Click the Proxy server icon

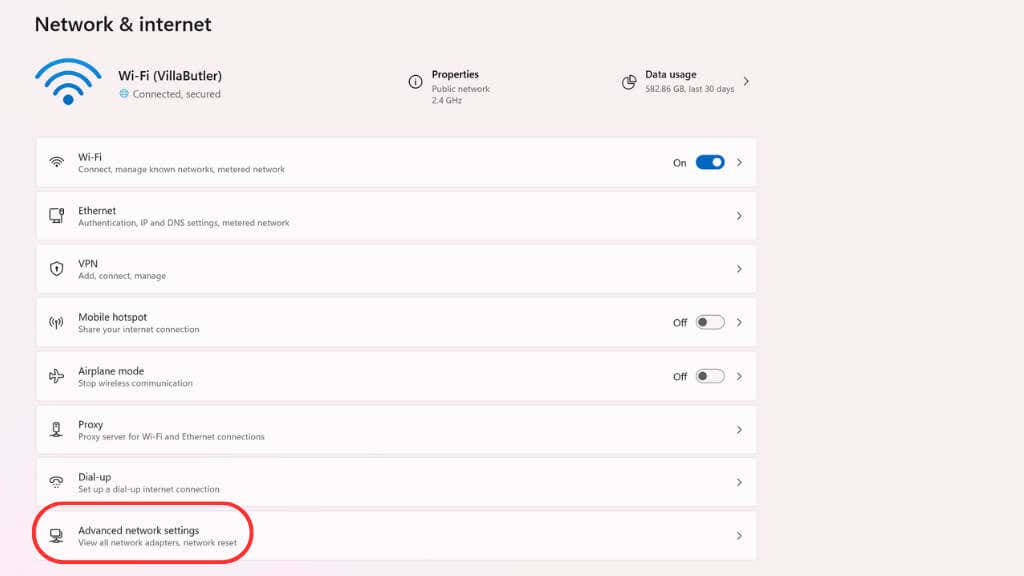(57, 429)
